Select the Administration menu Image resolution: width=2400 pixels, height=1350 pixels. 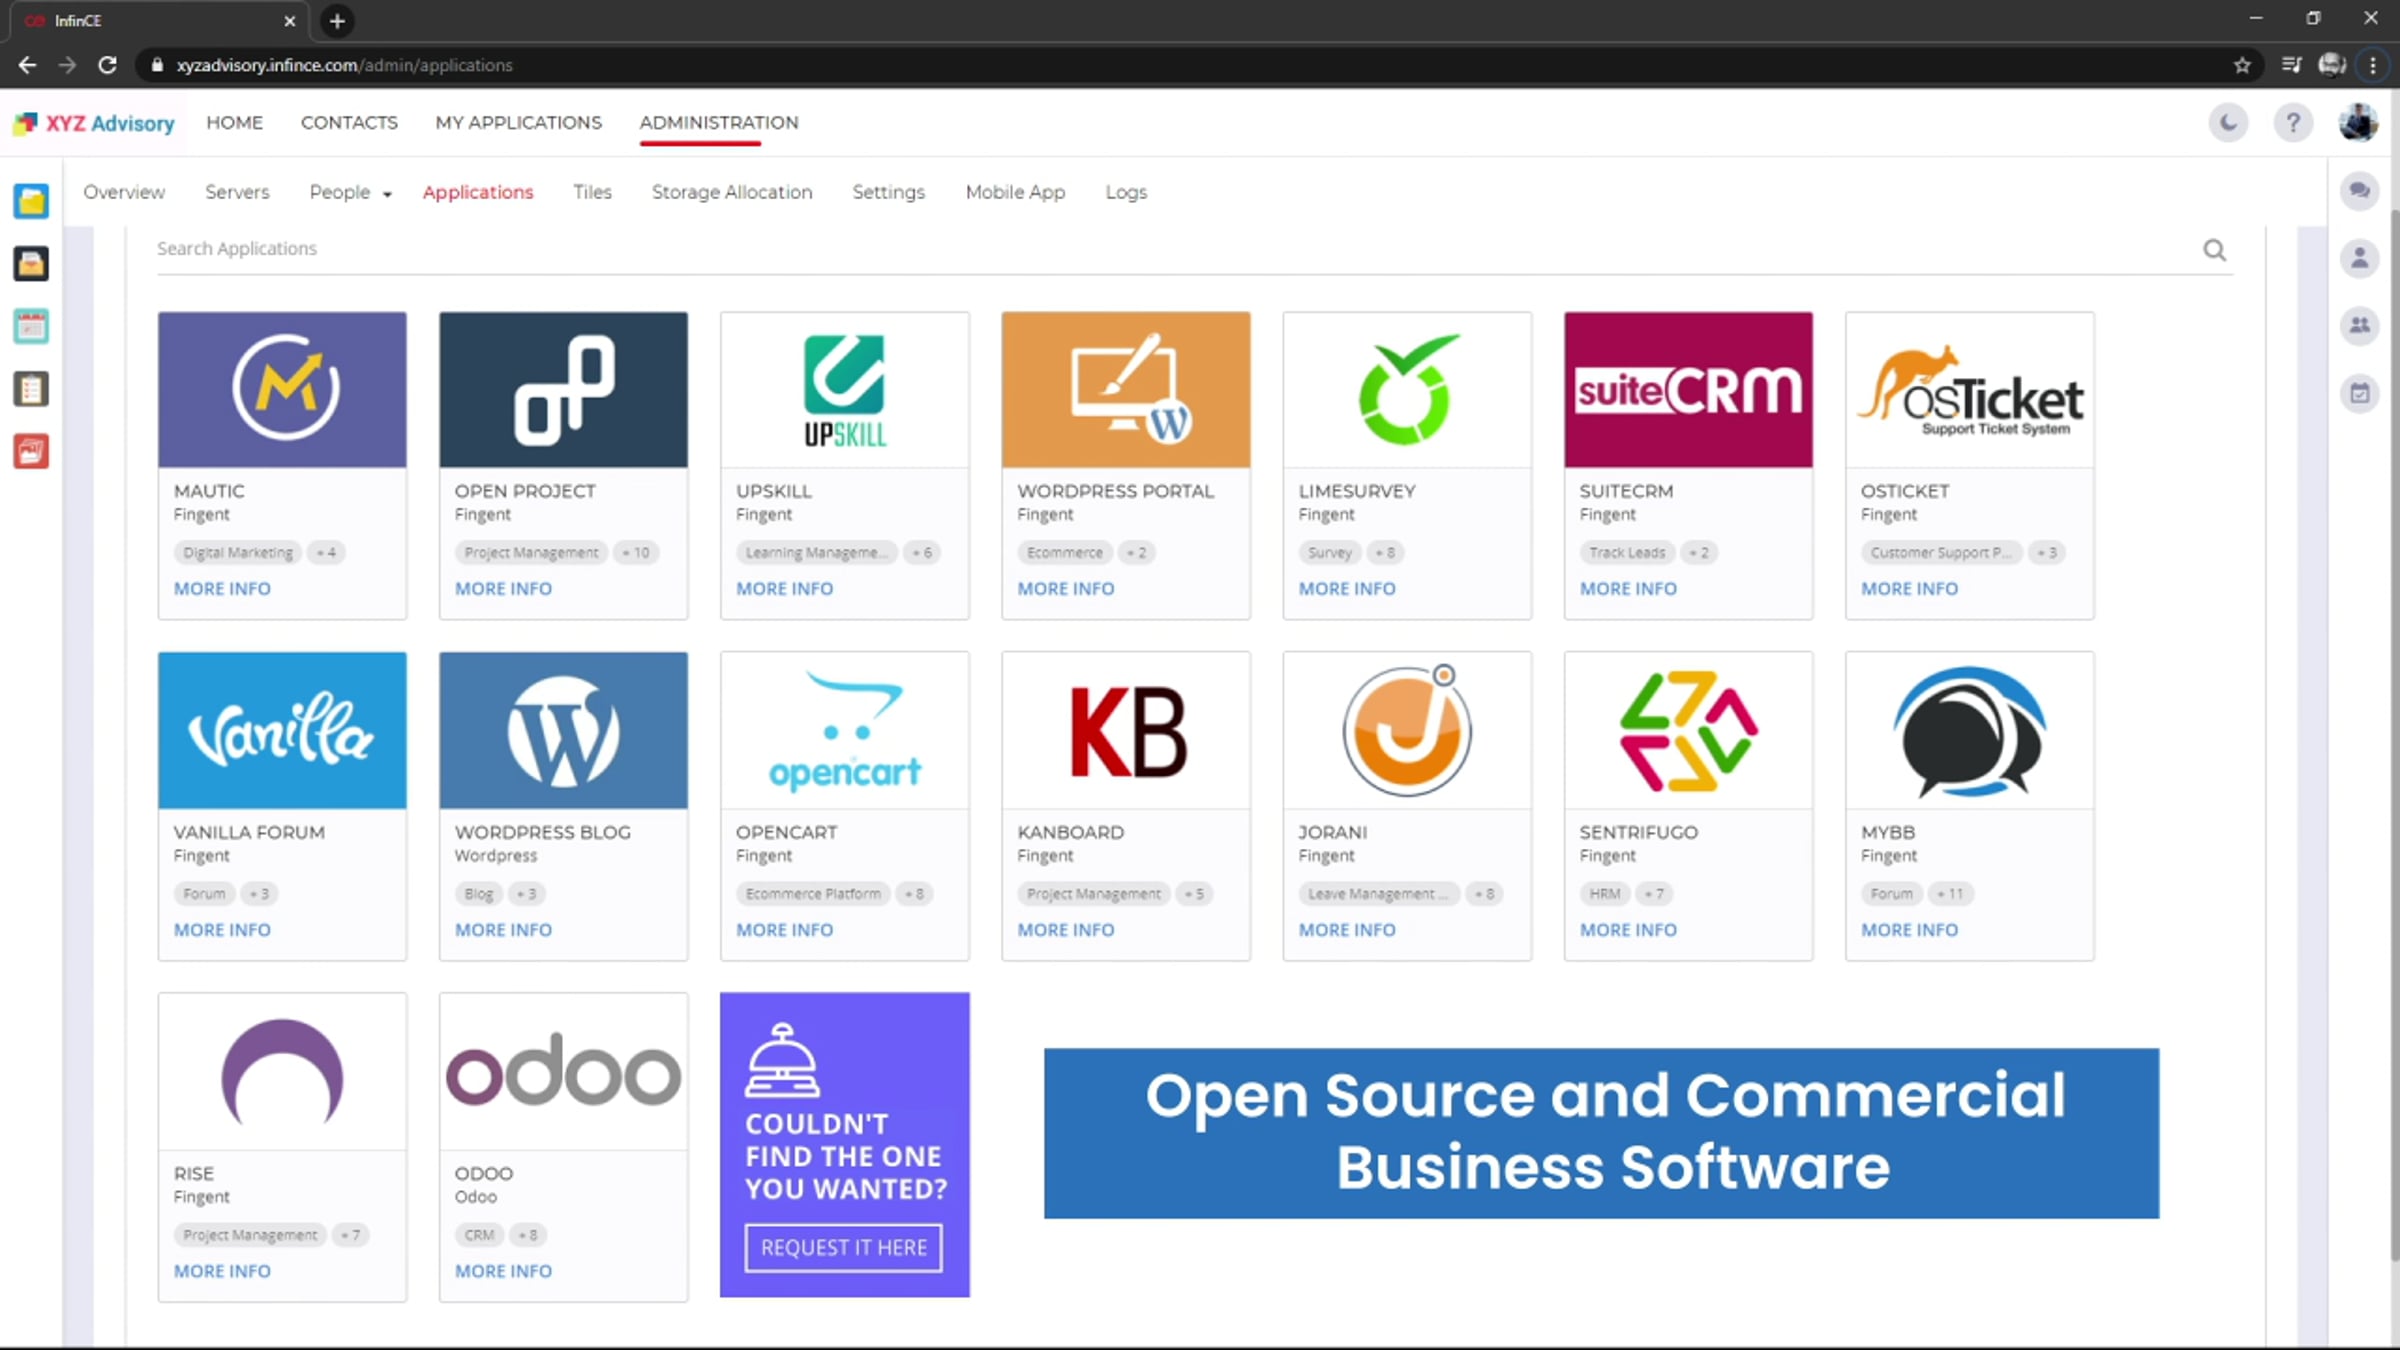[719, 123]
